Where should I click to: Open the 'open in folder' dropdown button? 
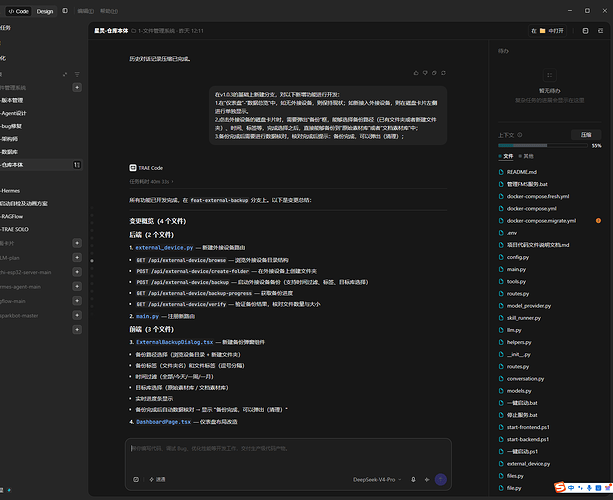point(547,30)
